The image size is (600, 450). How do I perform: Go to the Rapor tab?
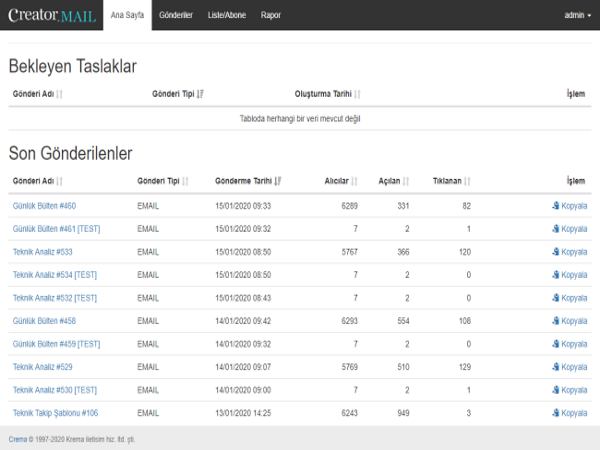[271, 15]
